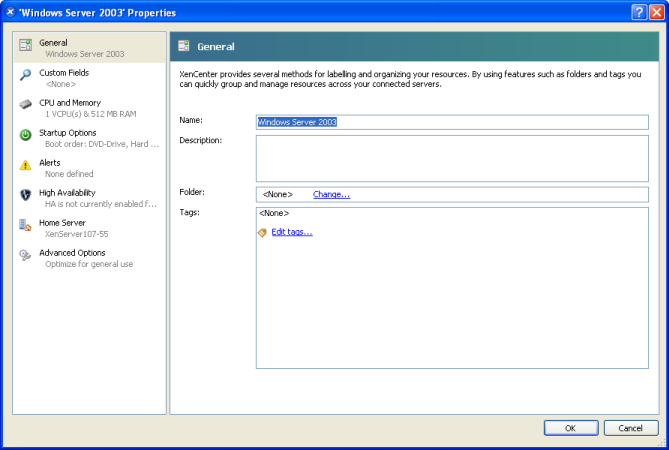The image size is (669, 450).
Task: Click the tag icon beside Edit tags
Action: pyautogui.click(x=262, y=232)
